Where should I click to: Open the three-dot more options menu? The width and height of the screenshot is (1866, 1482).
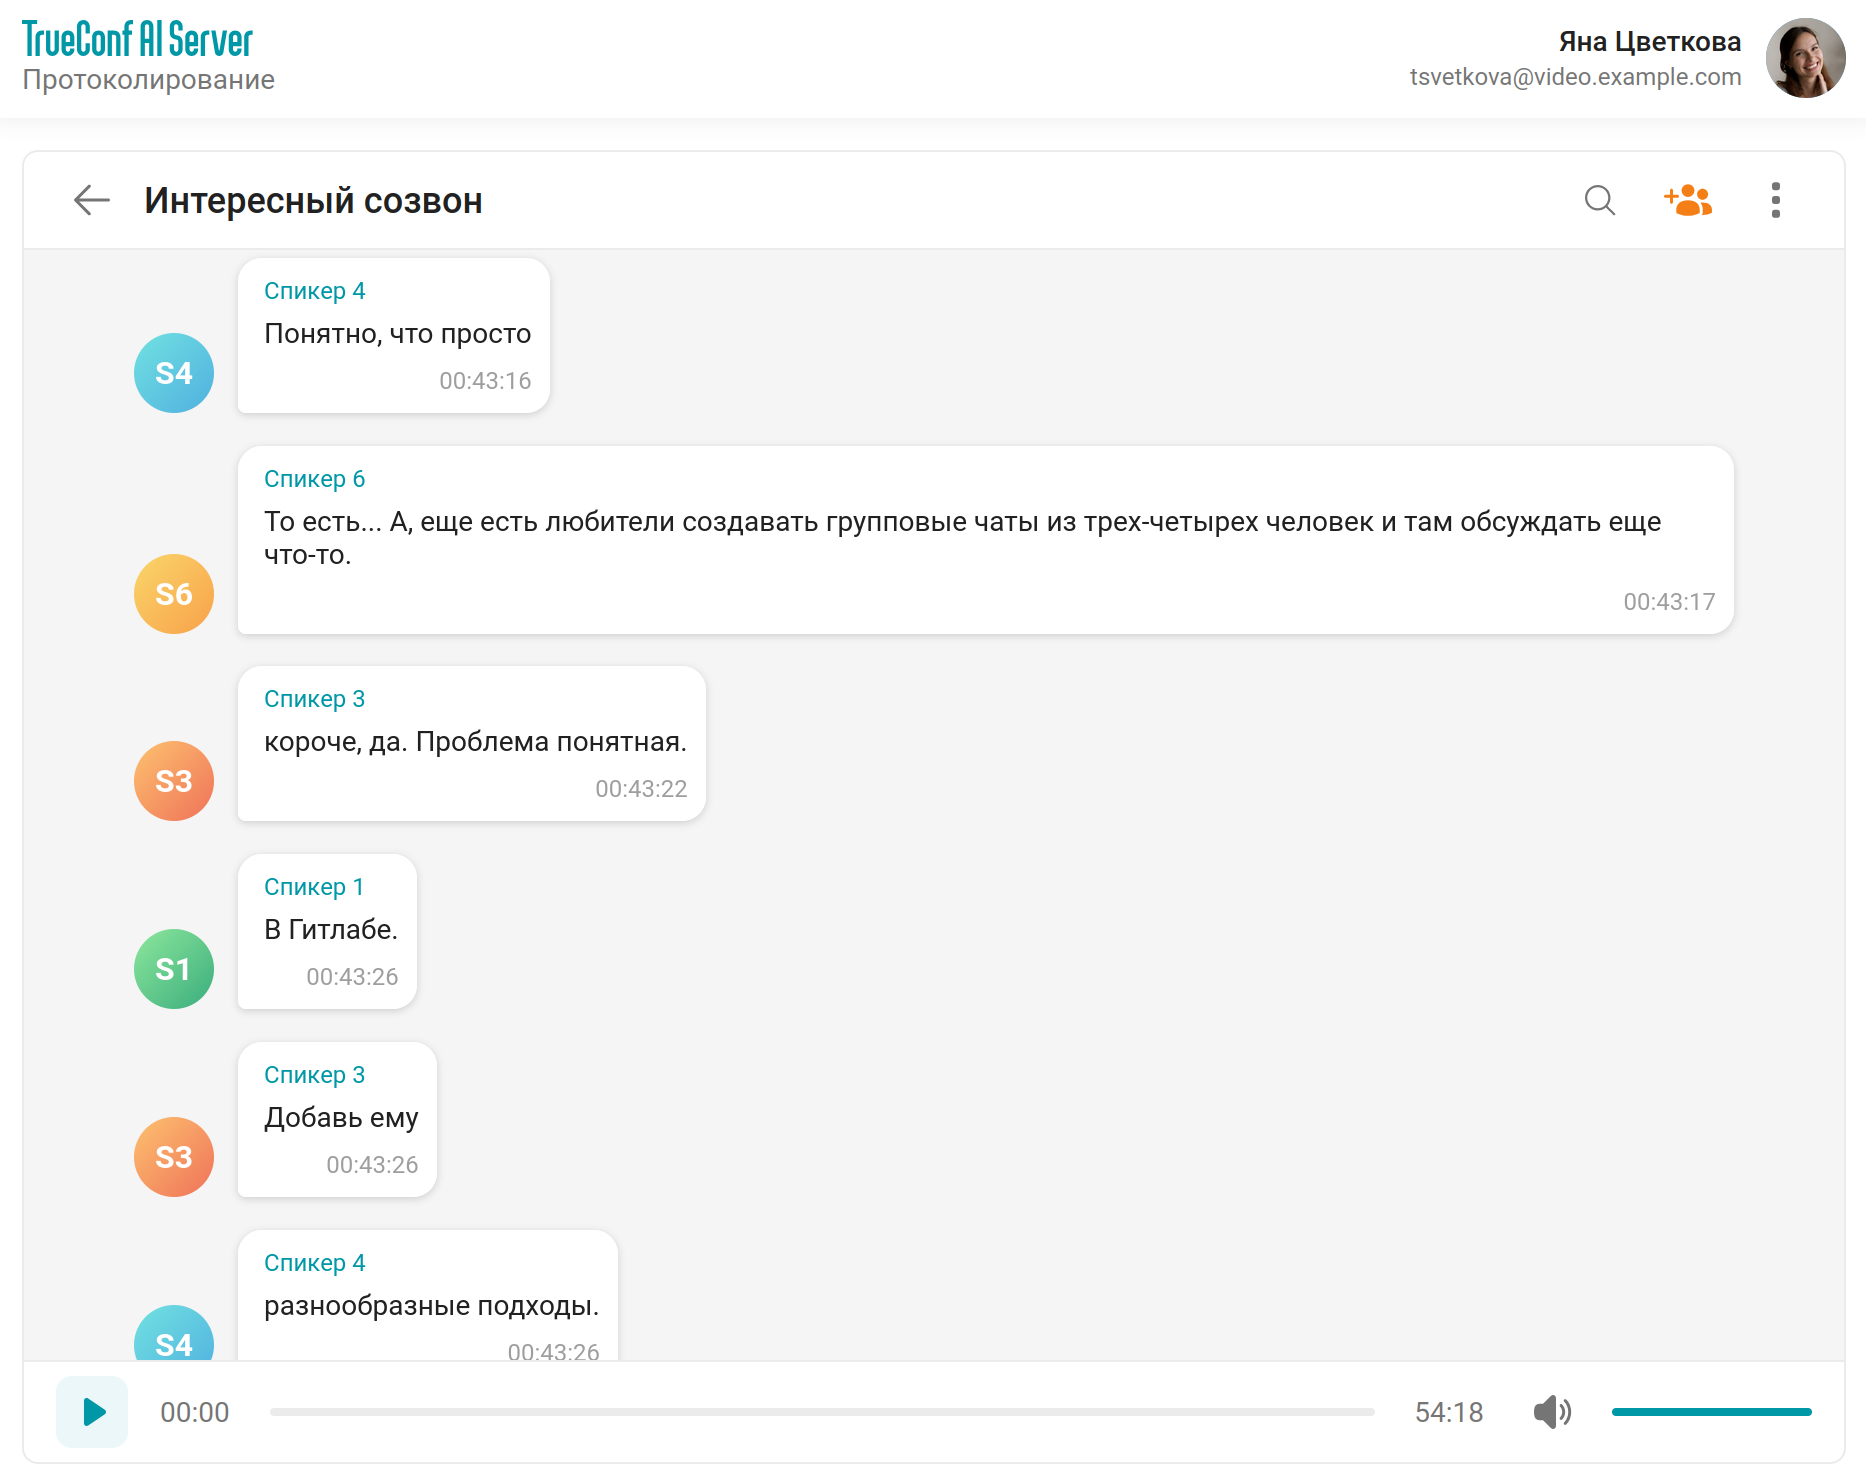coord(1776,200)
